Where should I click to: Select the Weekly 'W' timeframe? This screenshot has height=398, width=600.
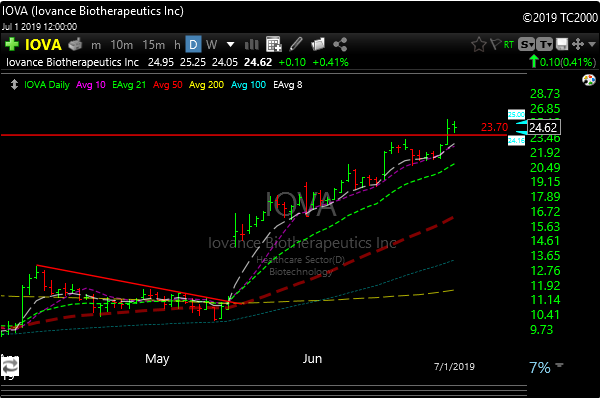(211, 45)
